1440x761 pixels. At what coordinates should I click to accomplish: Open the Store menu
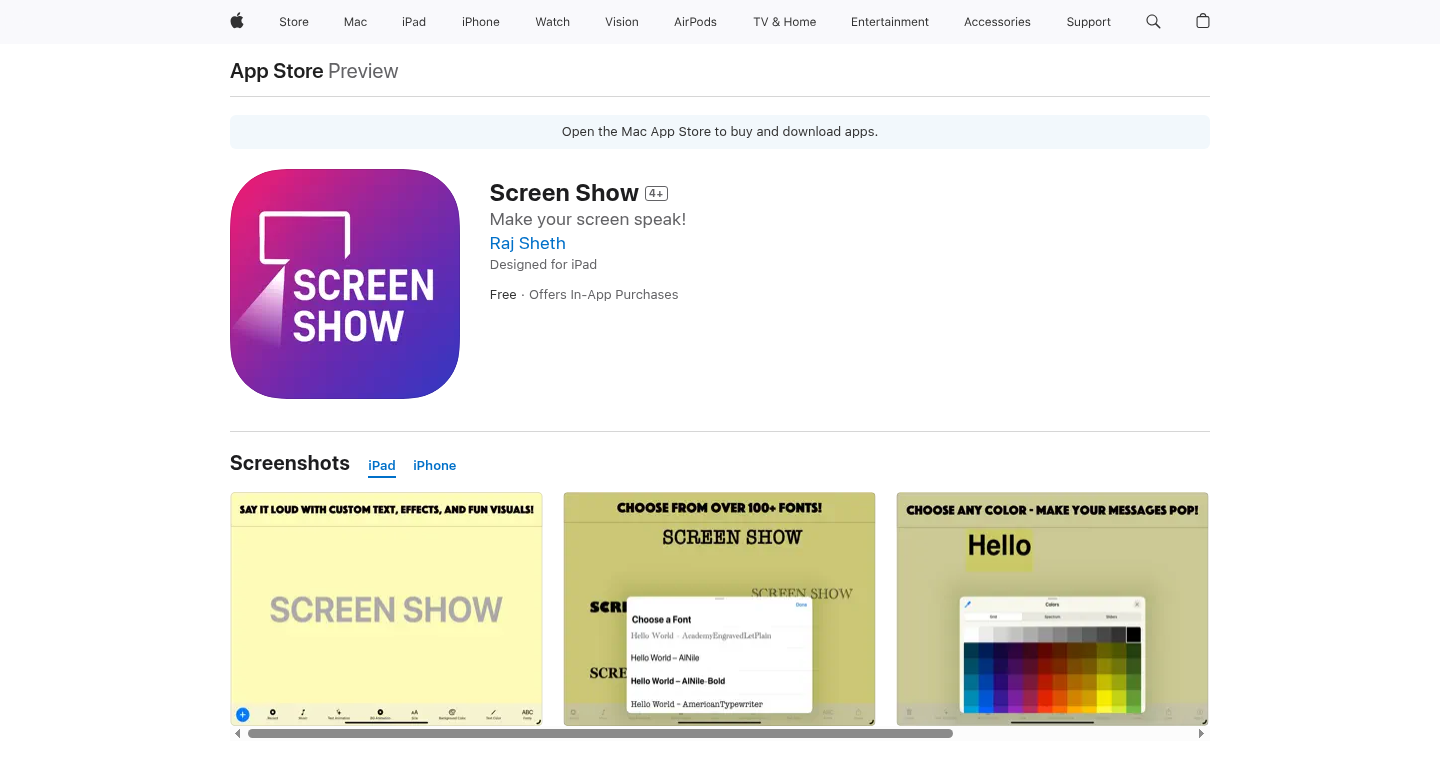pyautogui.click(x=294, y=22)
